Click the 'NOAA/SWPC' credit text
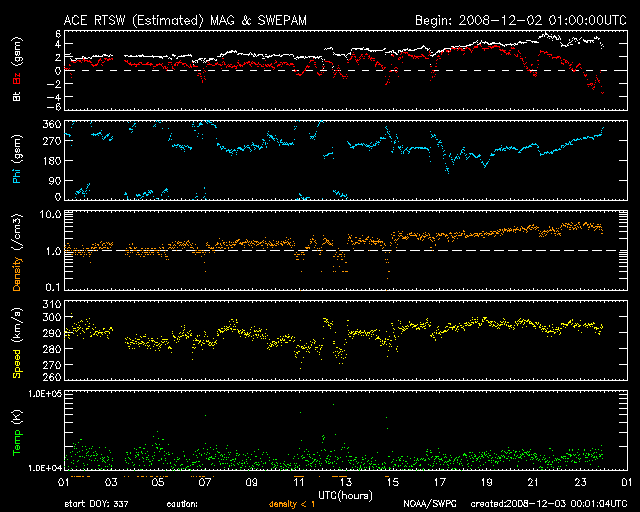 pos(430,504)
